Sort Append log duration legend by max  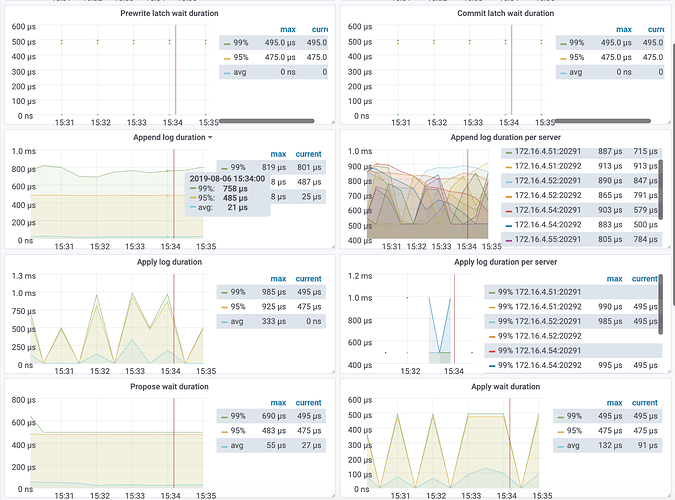pos(278,154)
